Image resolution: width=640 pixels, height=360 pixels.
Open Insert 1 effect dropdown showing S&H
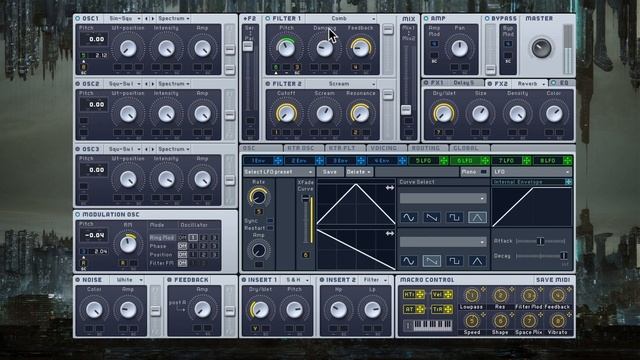pyautogui.click(x=296, y=280)
